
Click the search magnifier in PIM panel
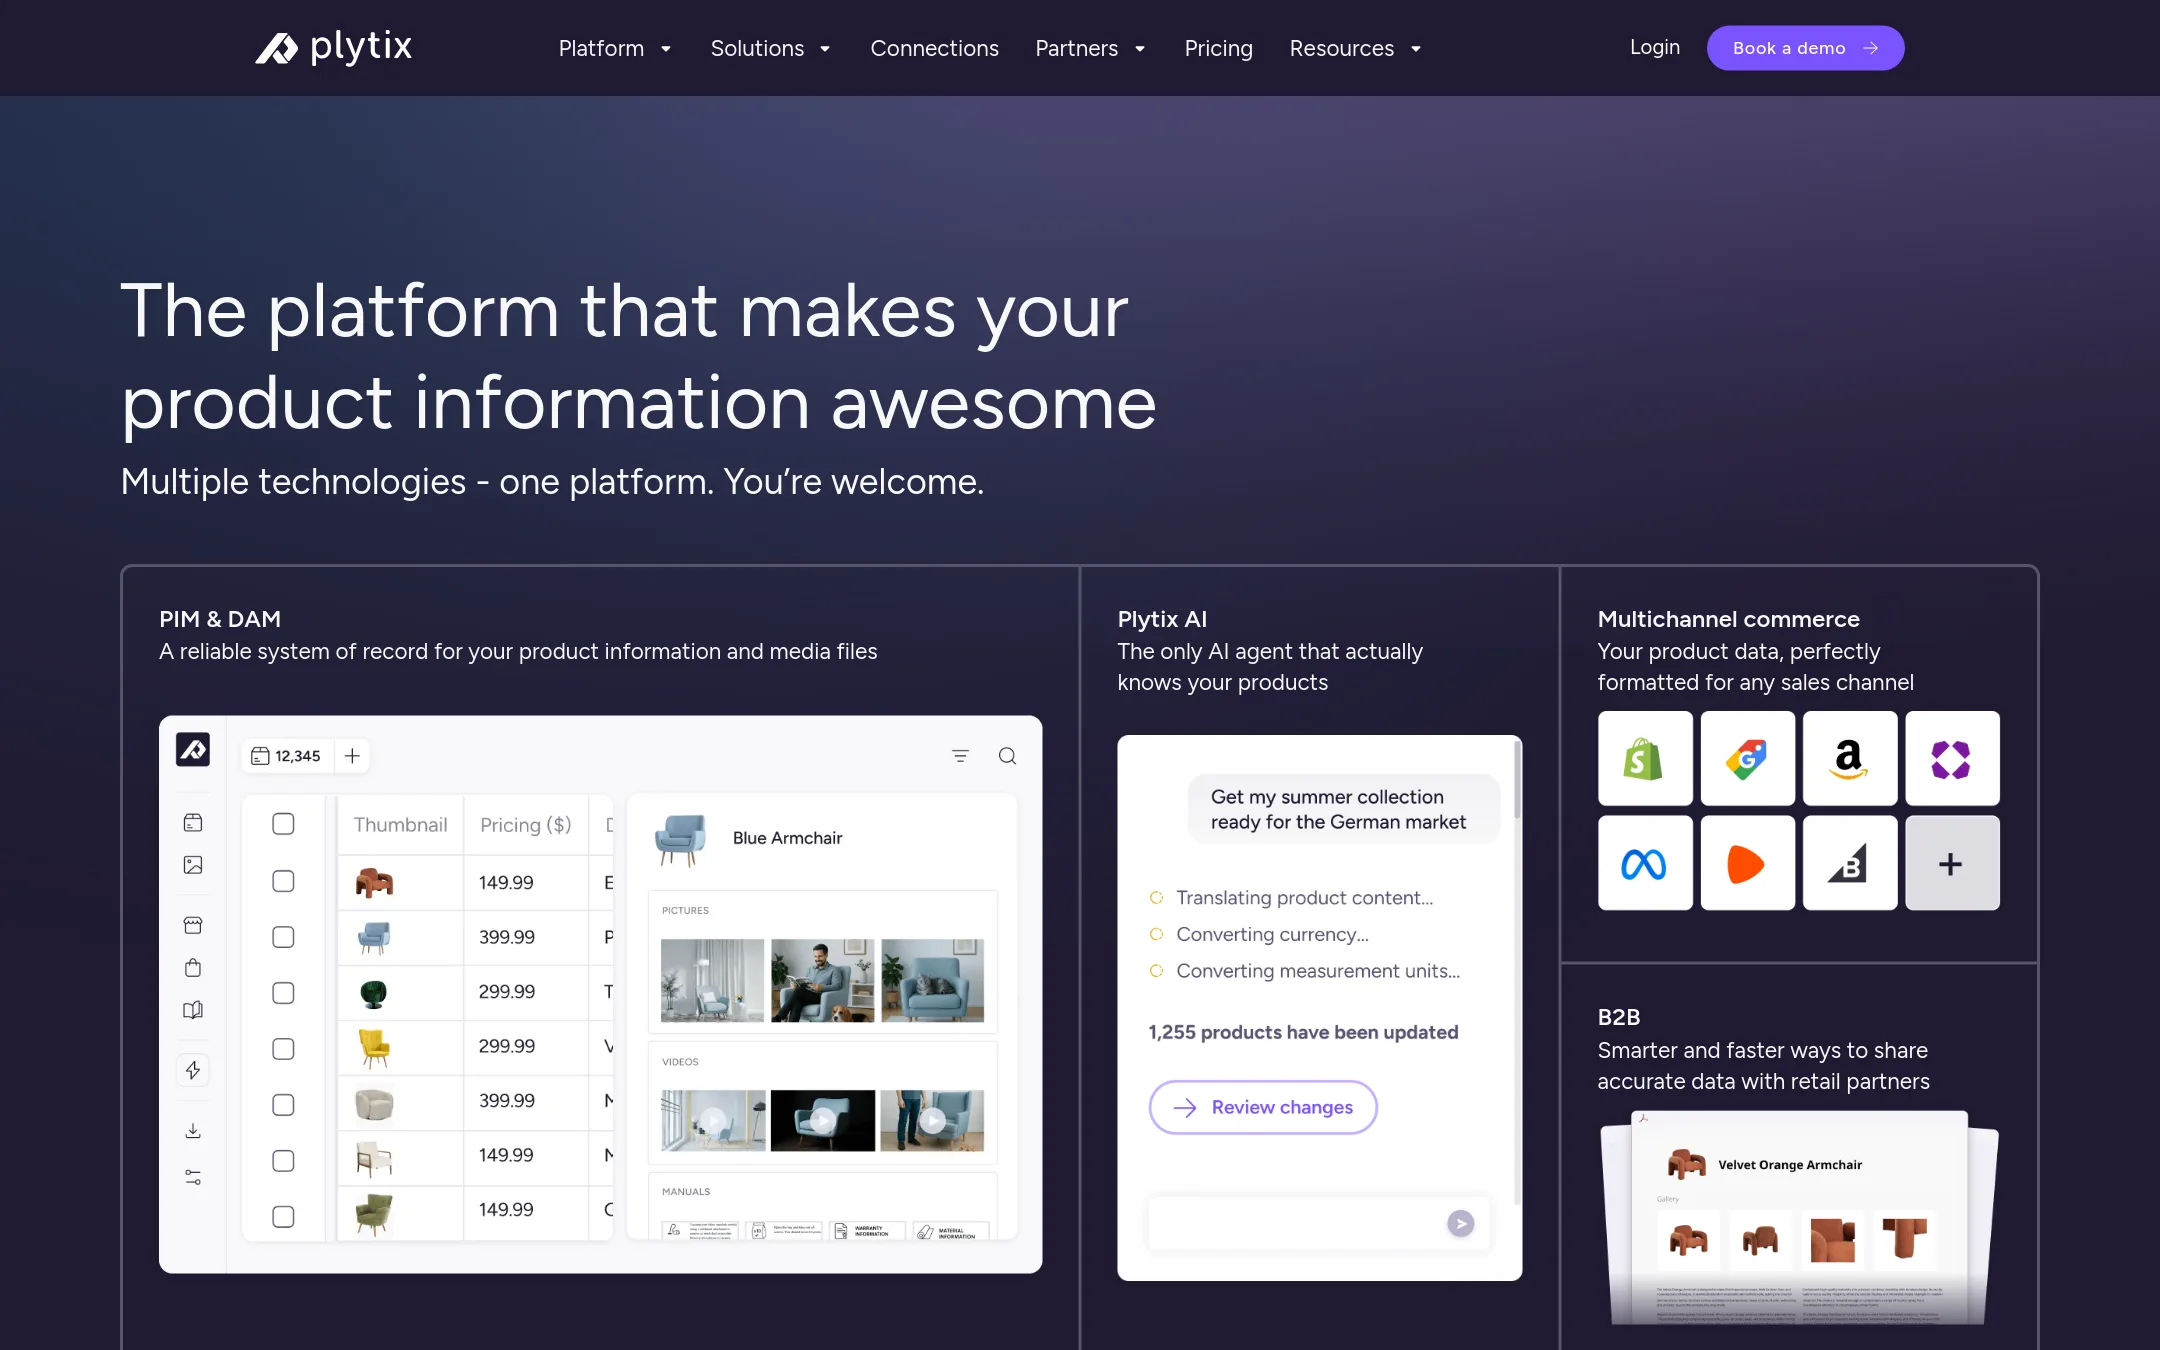point(1007,756)
